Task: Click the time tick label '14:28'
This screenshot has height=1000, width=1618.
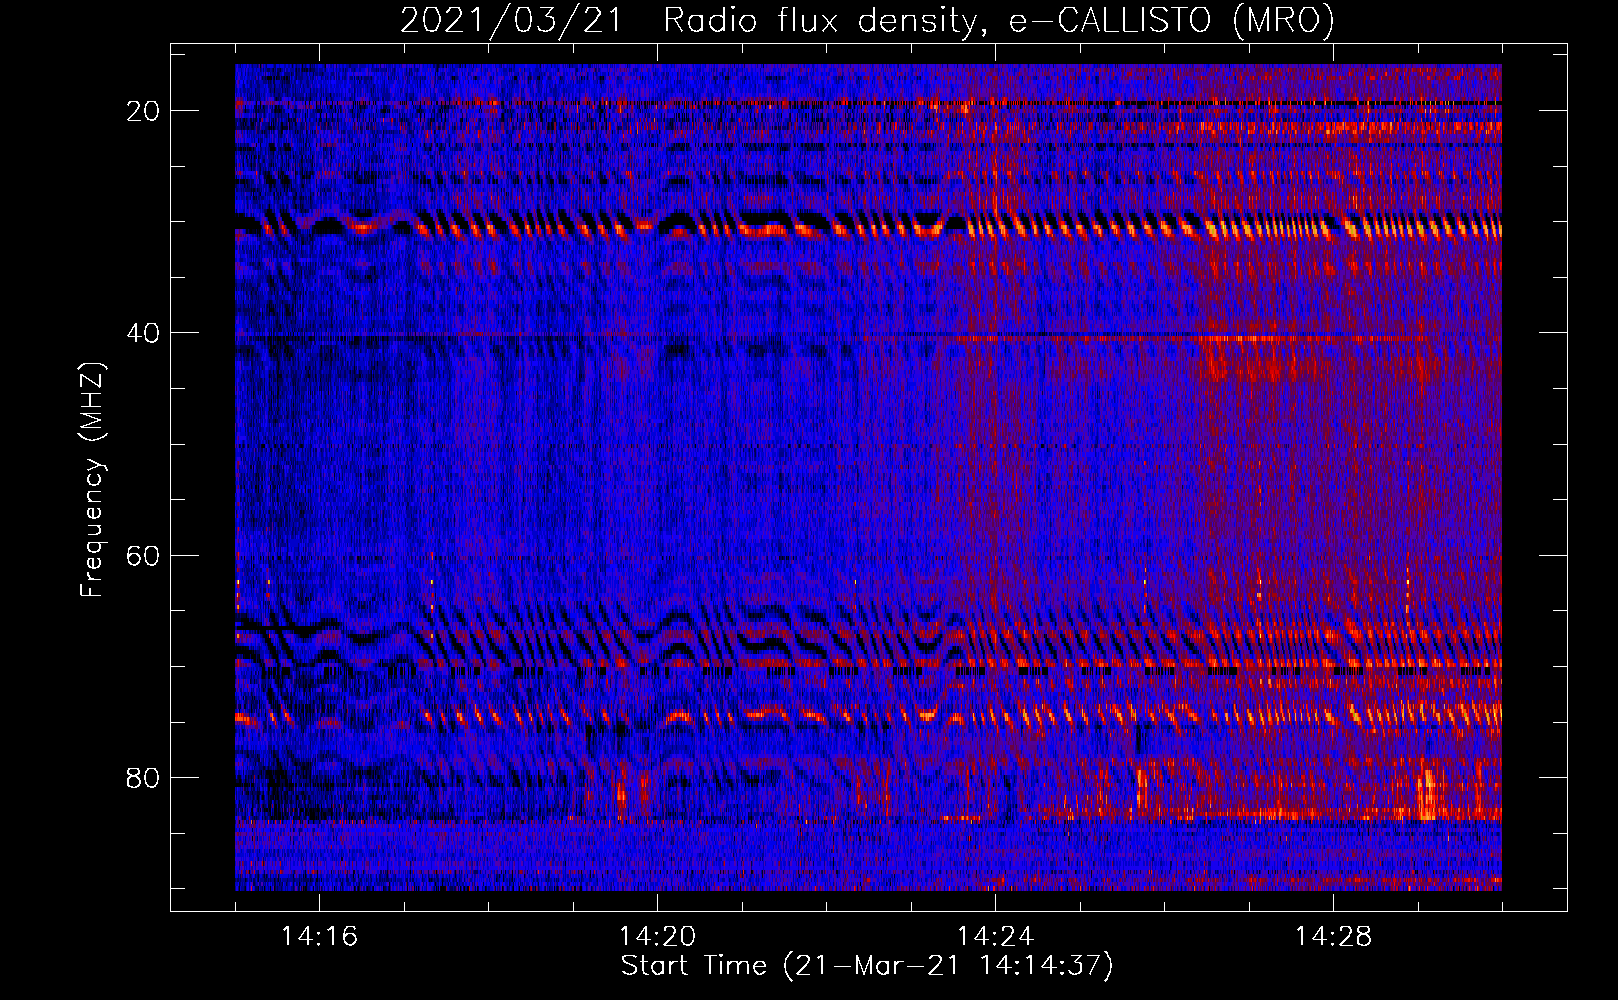Action: (x=1333, y=936)
